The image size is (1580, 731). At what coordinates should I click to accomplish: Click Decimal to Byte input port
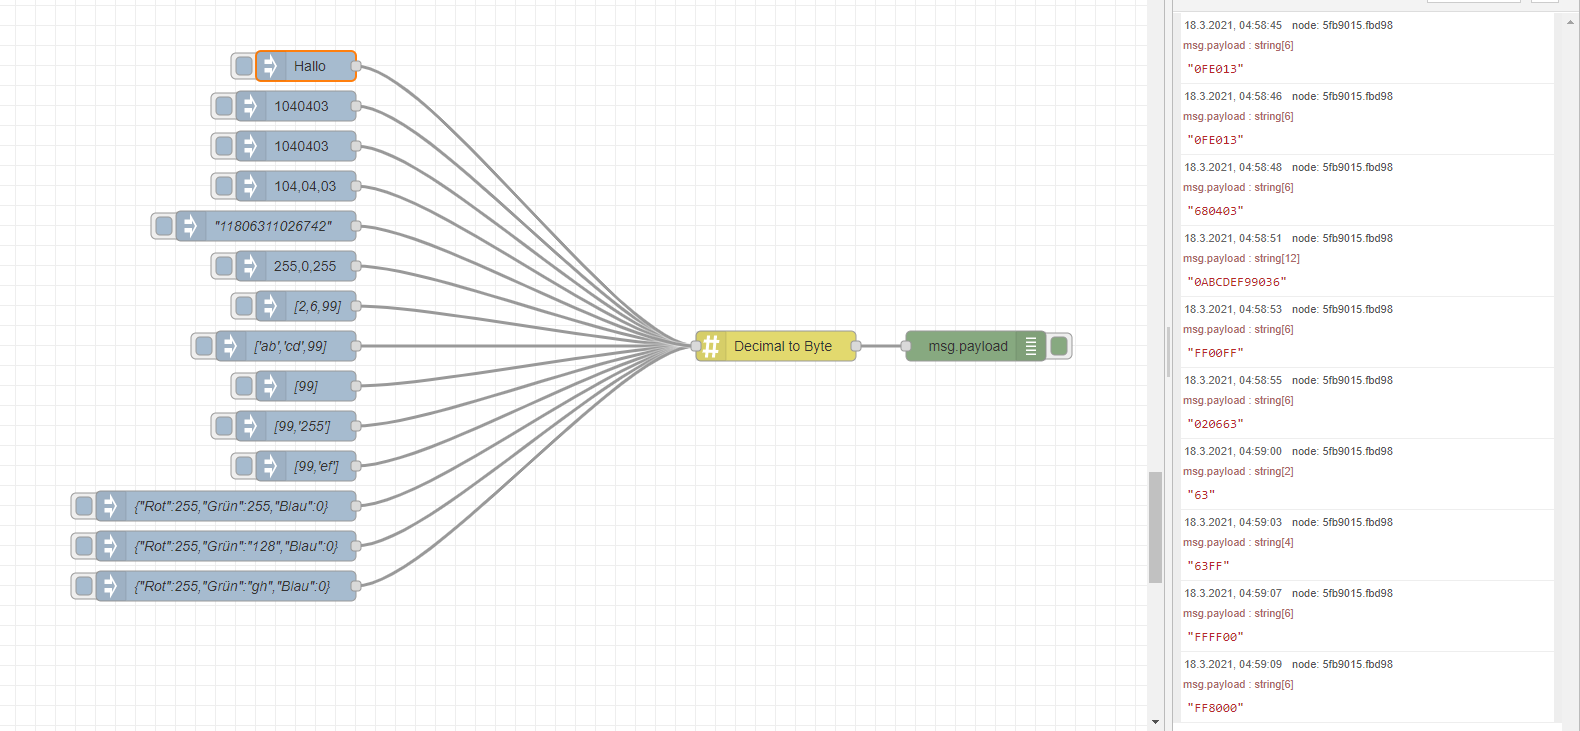coord(696,346)
